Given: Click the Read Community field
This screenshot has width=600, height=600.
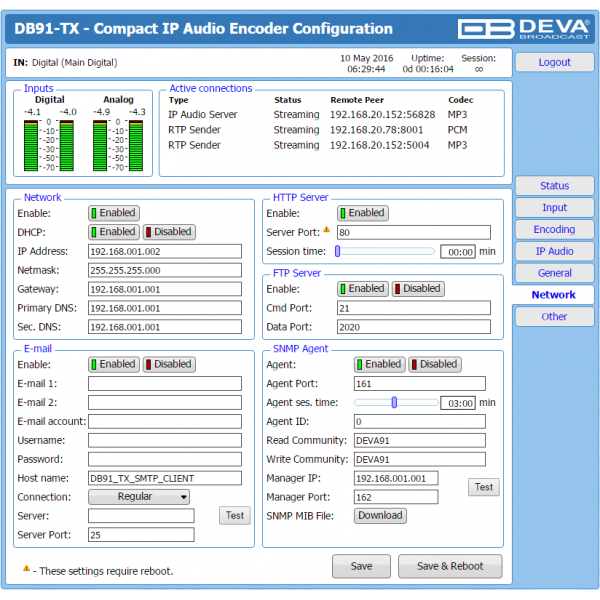Looking at the screenshot, I should (x=420, y=440).
